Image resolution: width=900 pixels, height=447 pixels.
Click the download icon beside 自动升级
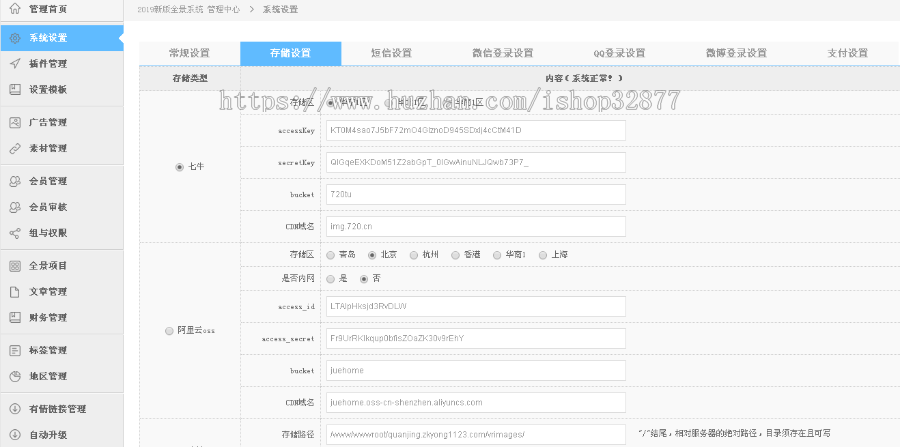pos(15,435)
